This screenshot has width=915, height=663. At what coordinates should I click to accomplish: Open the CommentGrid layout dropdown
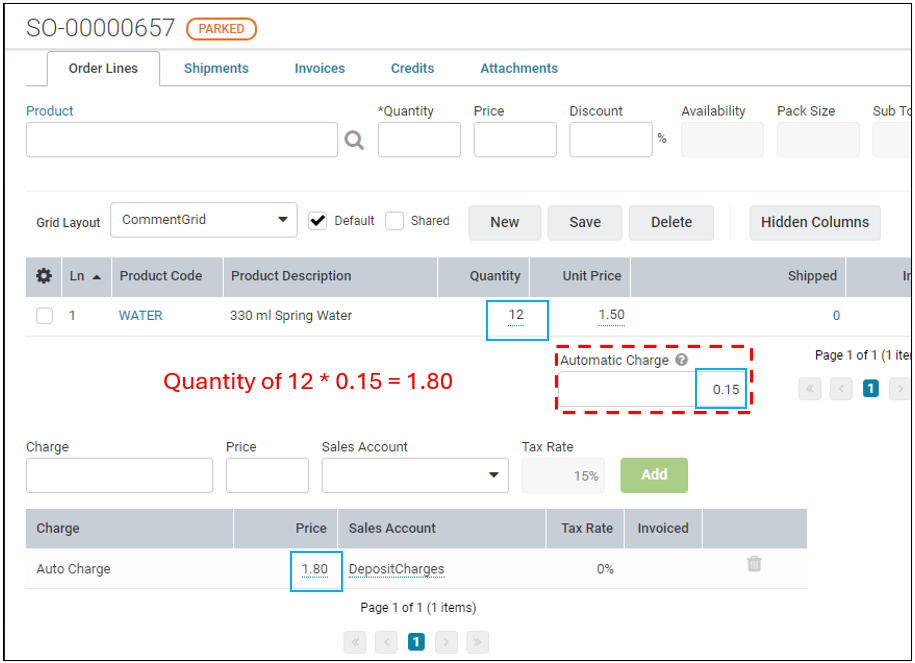pyautogui.click(x=283, y=218)
